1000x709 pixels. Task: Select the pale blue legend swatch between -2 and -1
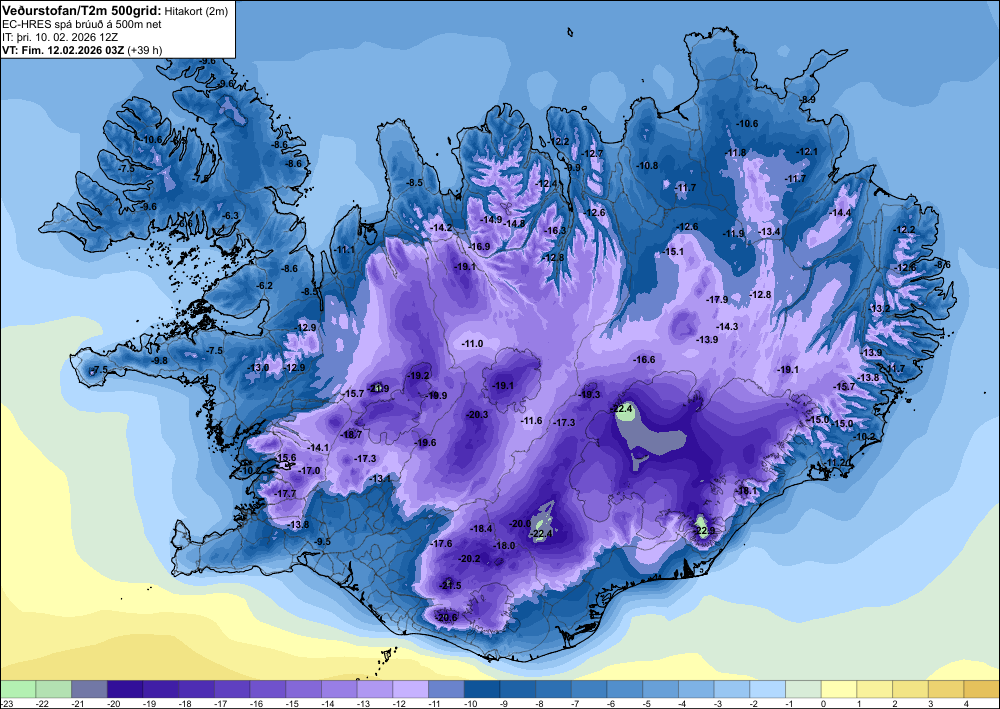coord(768,689)
